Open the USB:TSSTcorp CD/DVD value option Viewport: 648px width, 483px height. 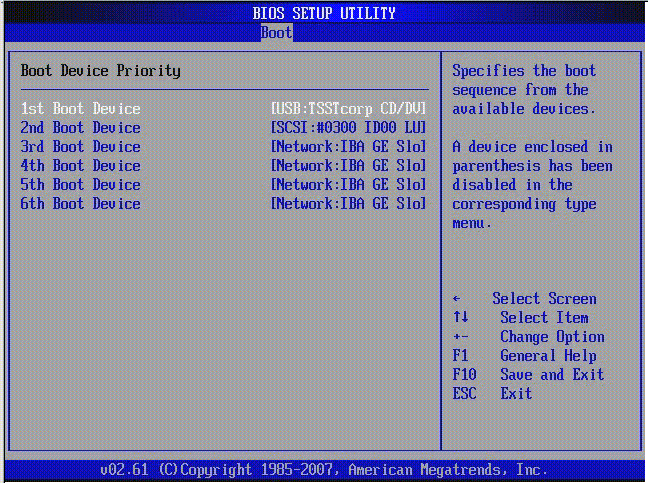pyautogui.click(x=349, y=109)
